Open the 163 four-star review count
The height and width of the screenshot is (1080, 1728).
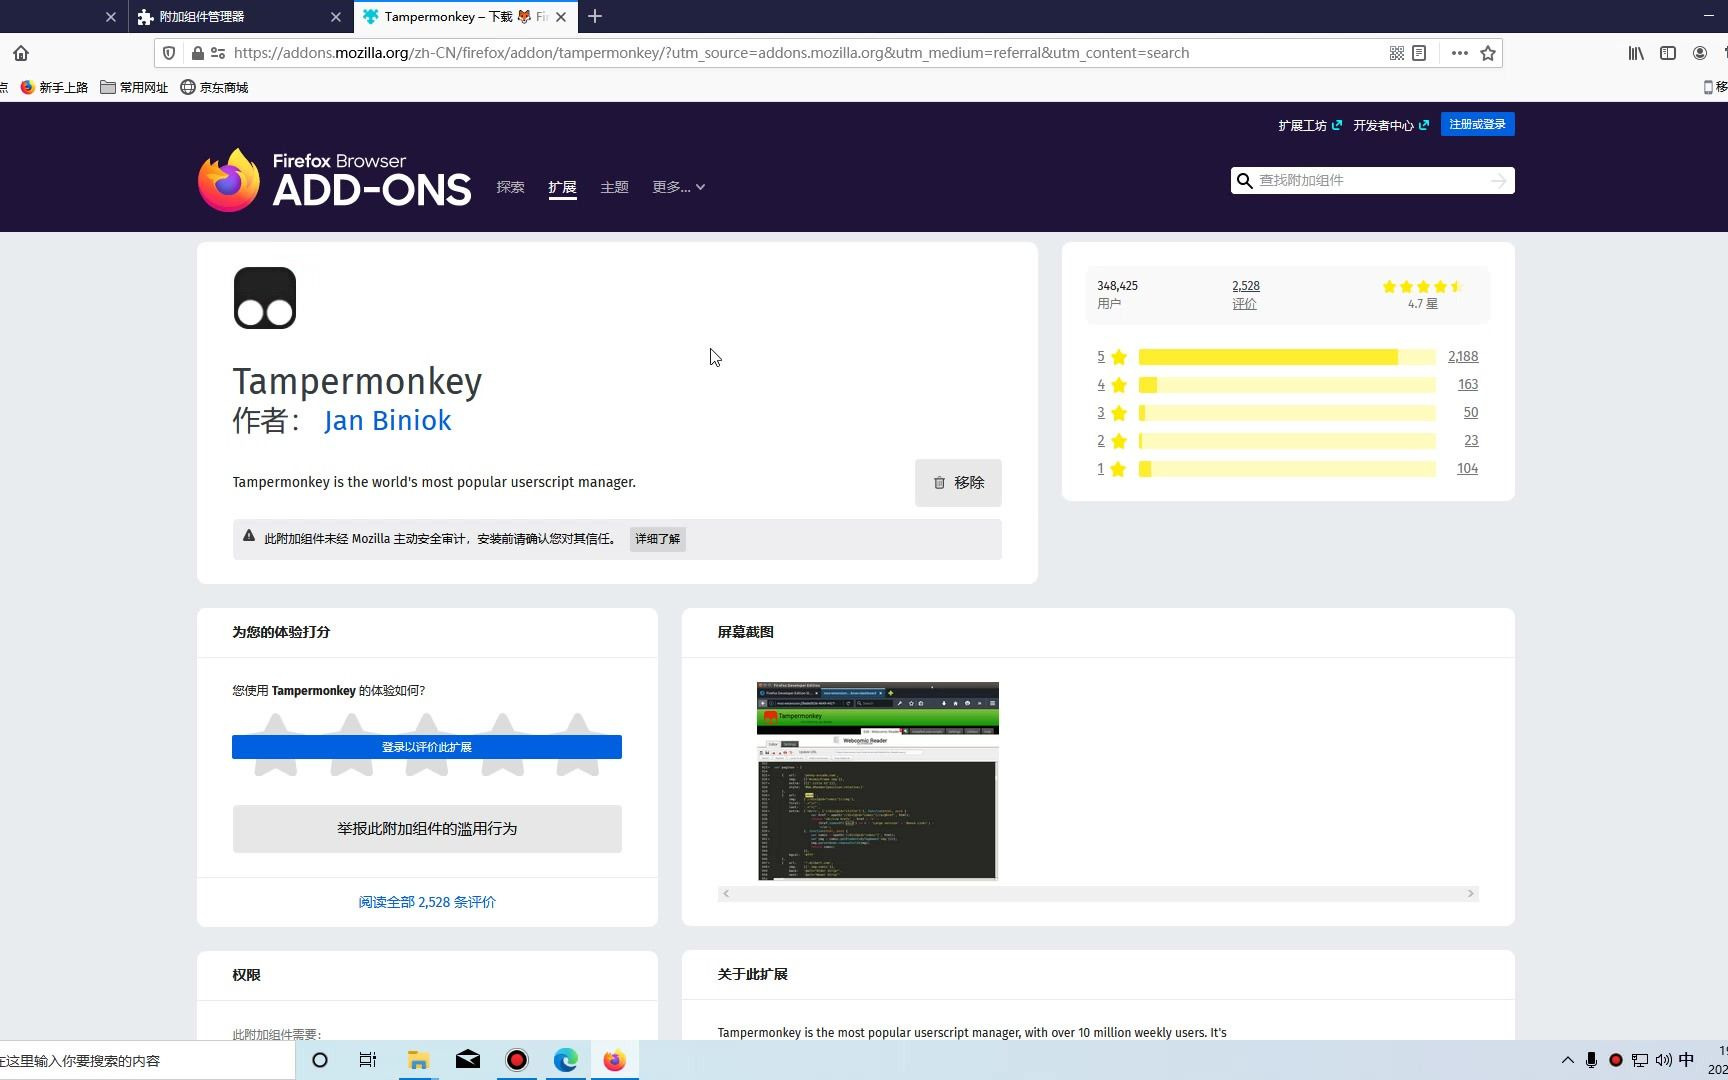1468,385
